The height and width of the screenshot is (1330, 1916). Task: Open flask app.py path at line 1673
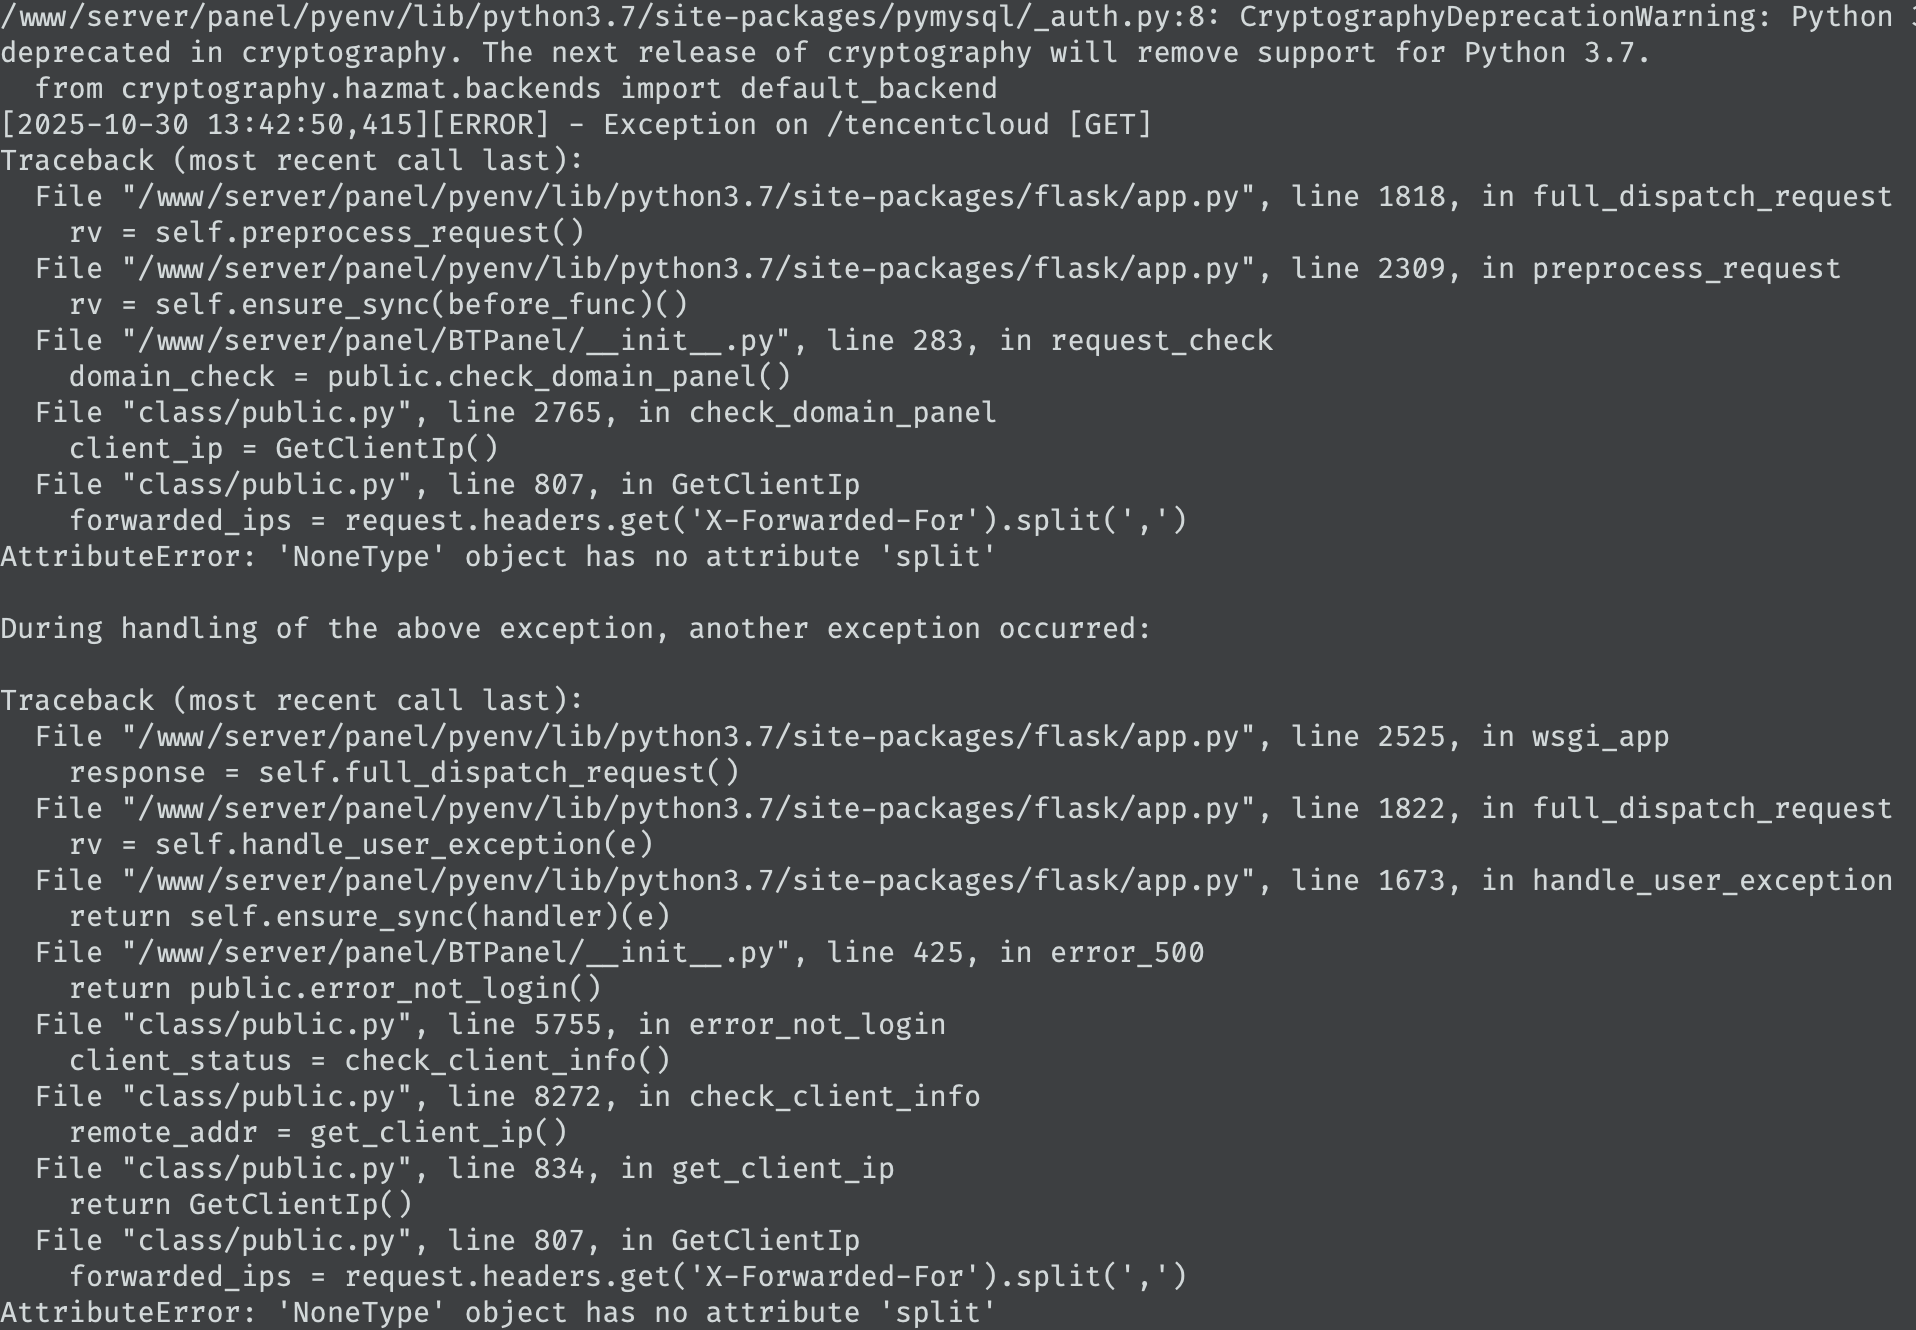[x=688, y=881]
